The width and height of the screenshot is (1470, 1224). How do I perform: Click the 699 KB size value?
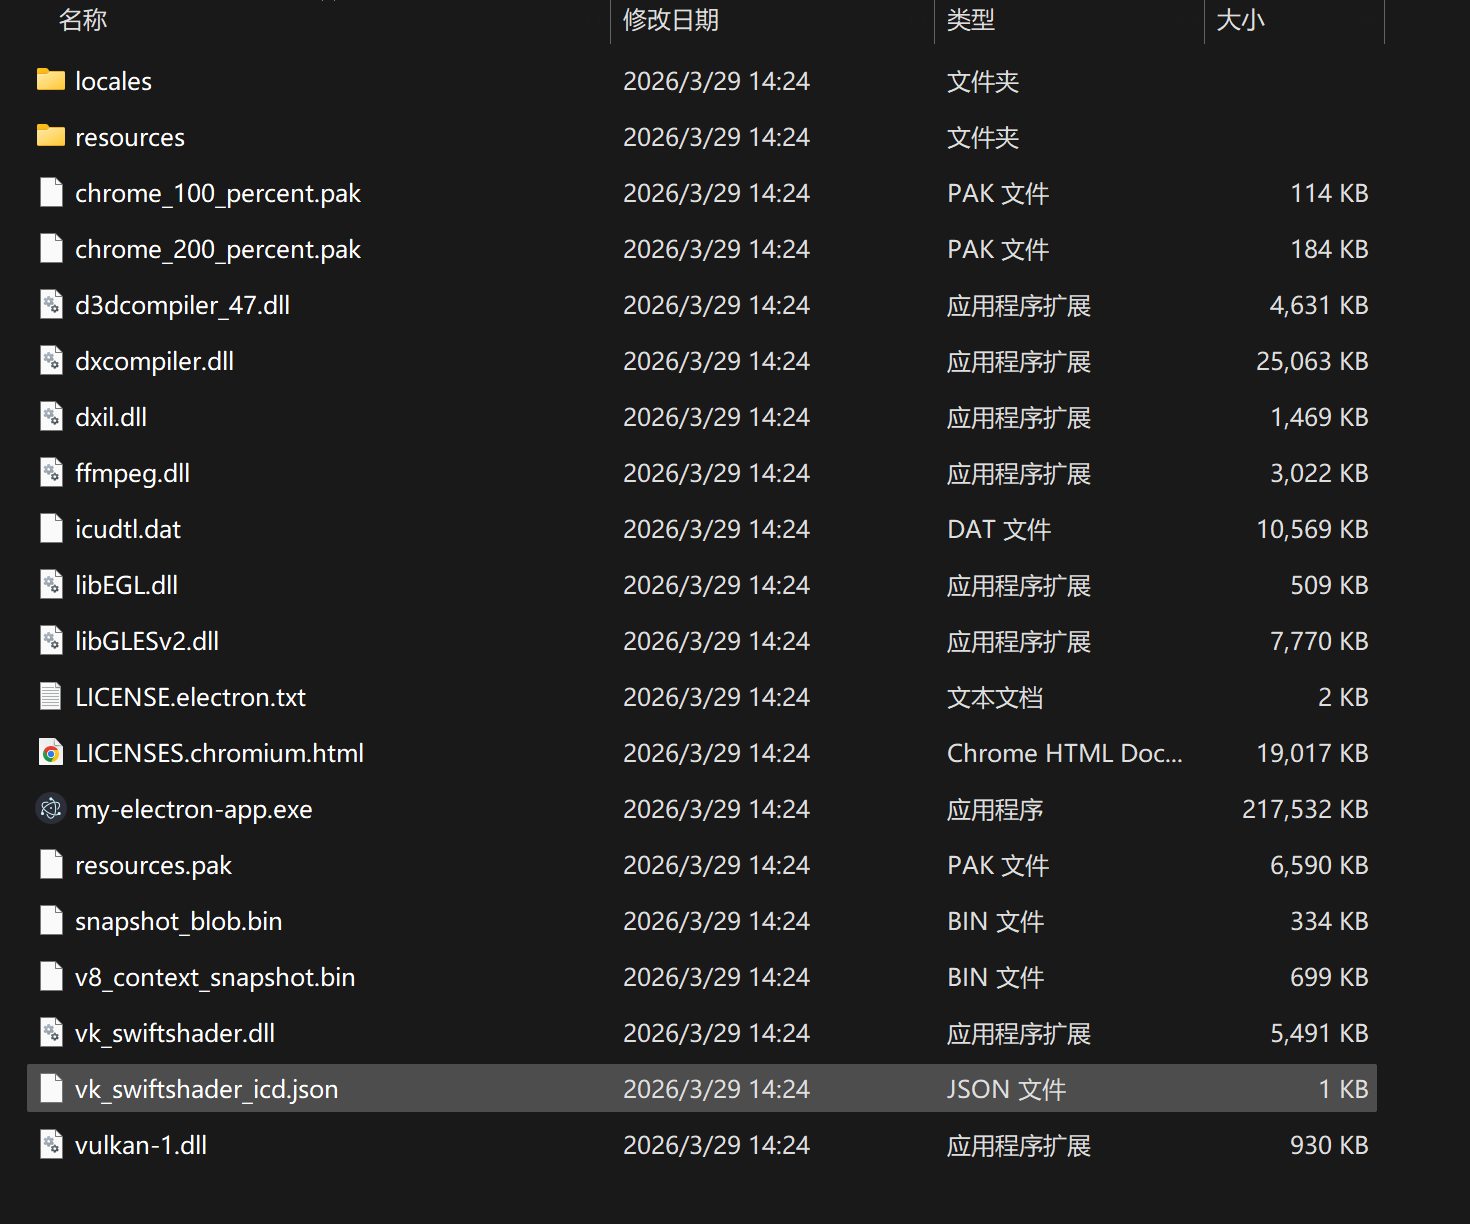(x=1329, y=977)
